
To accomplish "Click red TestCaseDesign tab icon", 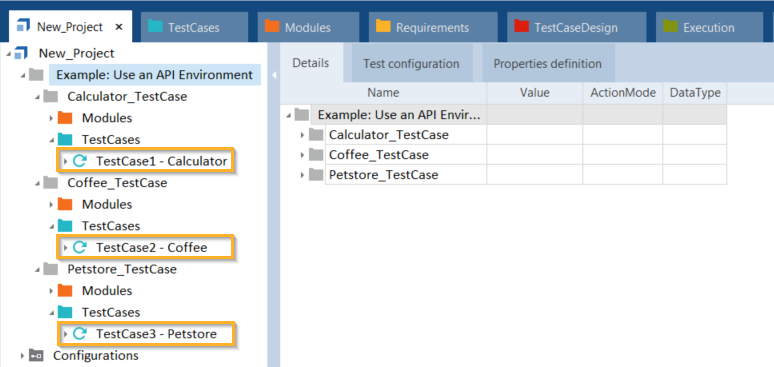I will point(521,27).
